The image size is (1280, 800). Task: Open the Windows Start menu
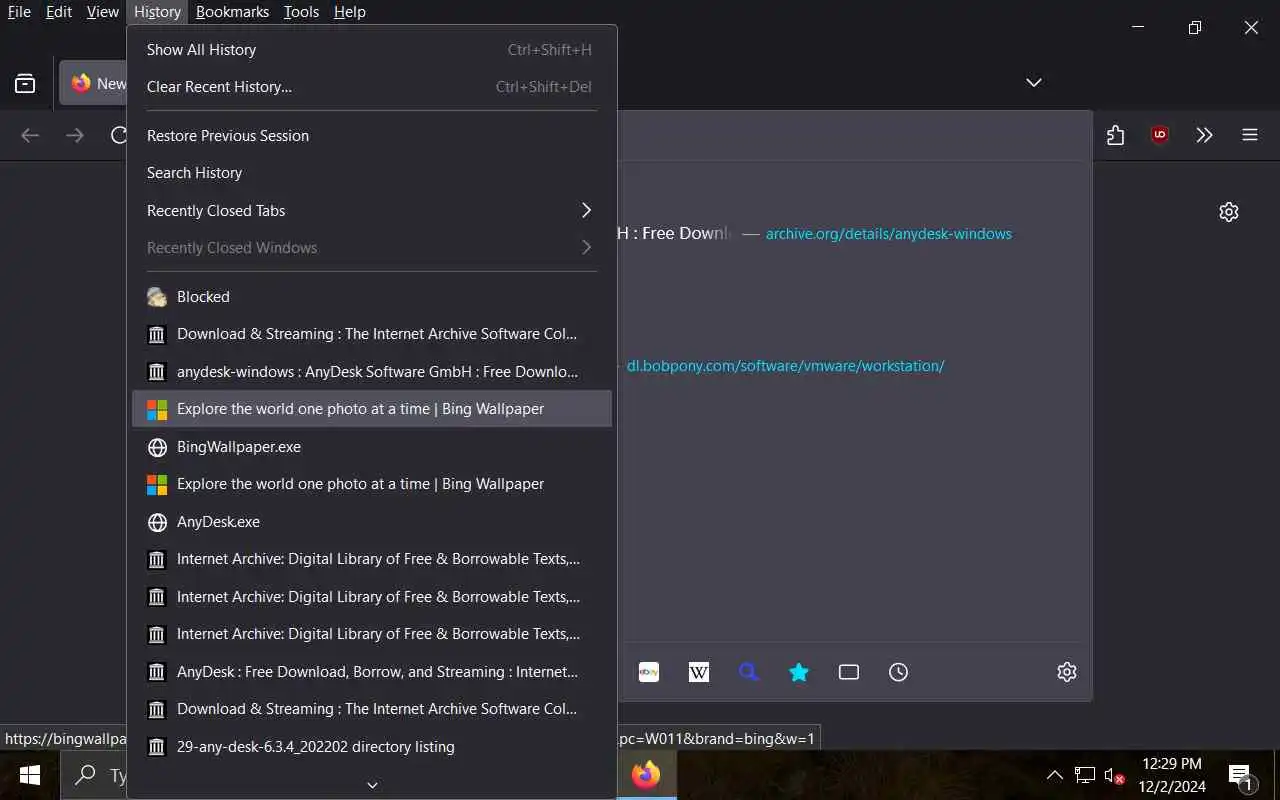[29, 775]
